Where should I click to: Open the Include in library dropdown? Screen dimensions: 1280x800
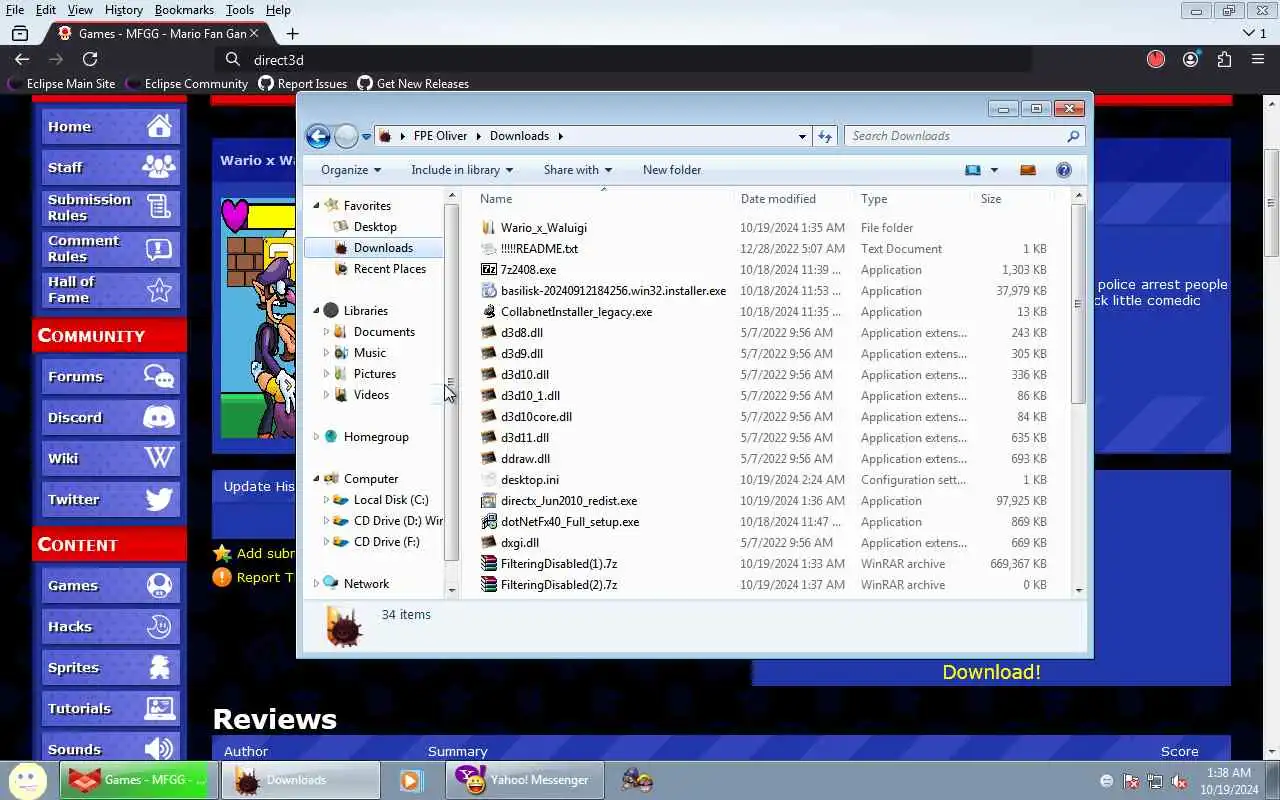[462, 170]
